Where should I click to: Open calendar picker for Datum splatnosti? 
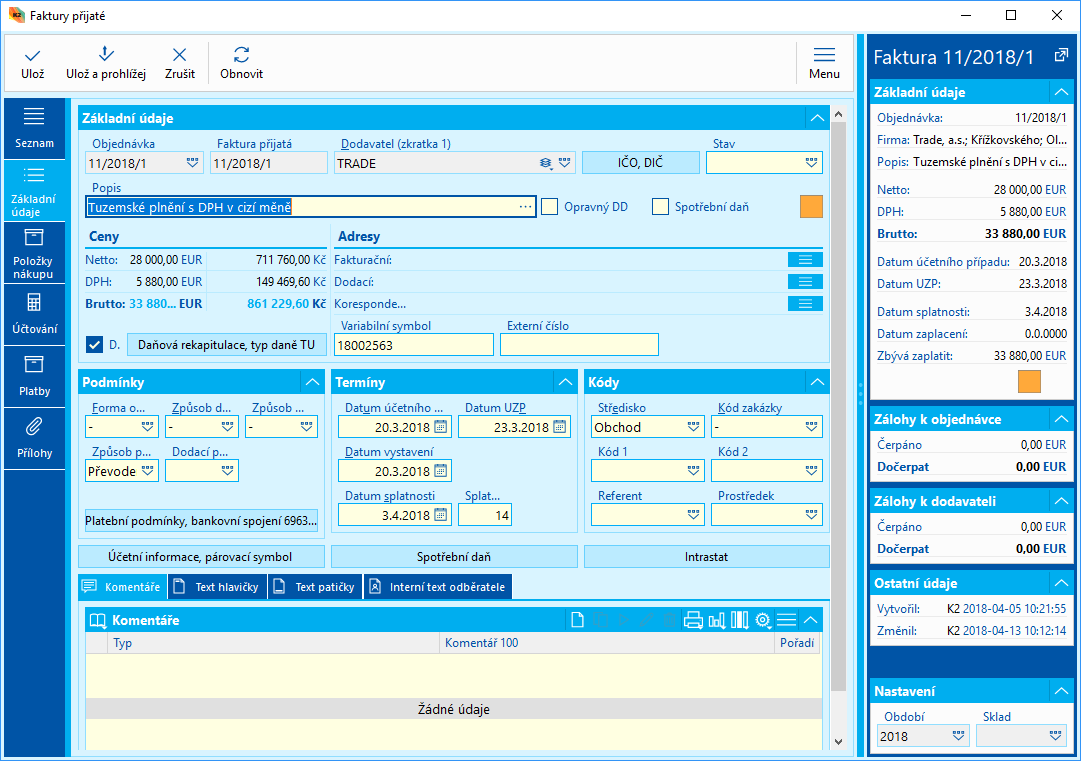pyautogui.click(x=440, y=515)
